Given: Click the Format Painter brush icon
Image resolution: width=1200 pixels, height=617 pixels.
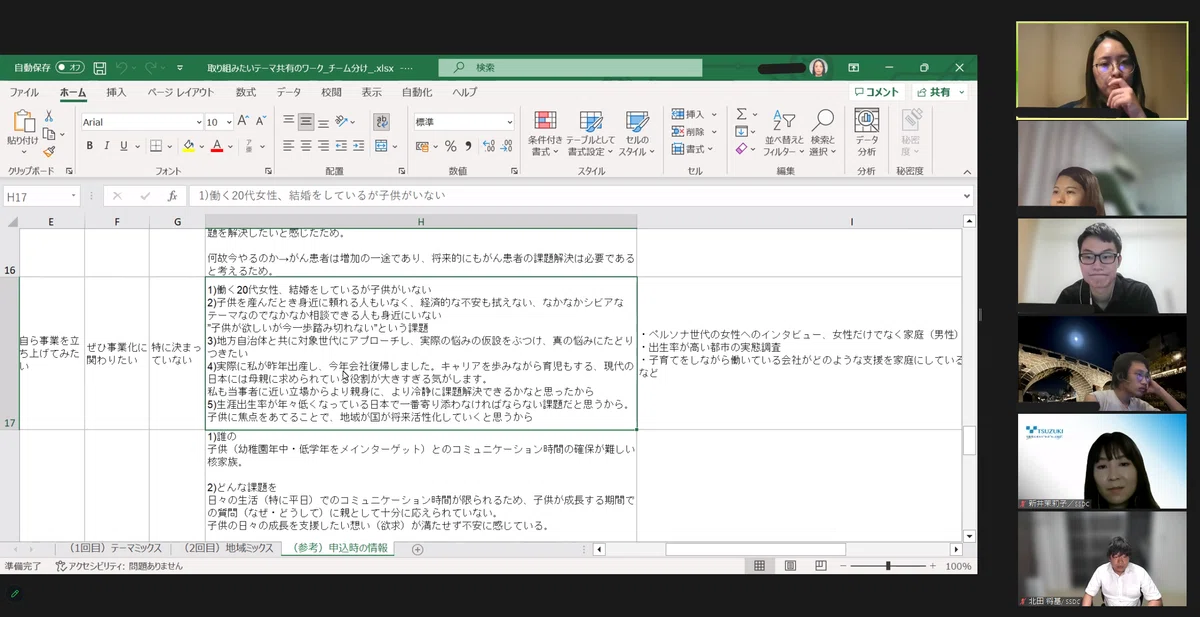Looking at the screenshot, I should [48, 151].
